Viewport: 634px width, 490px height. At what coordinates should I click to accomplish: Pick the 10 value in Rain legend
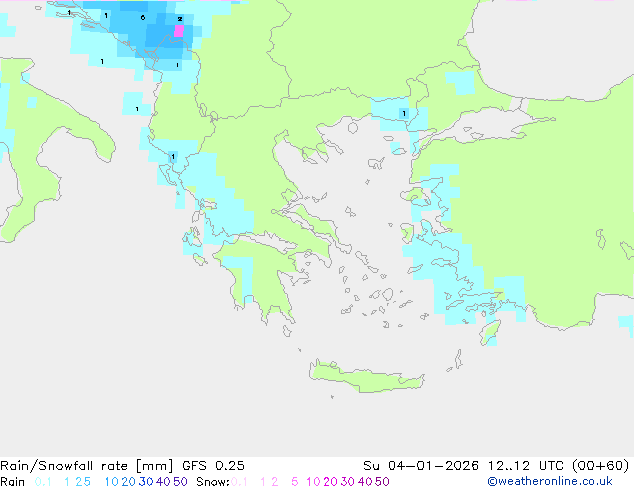coord(111,482)
